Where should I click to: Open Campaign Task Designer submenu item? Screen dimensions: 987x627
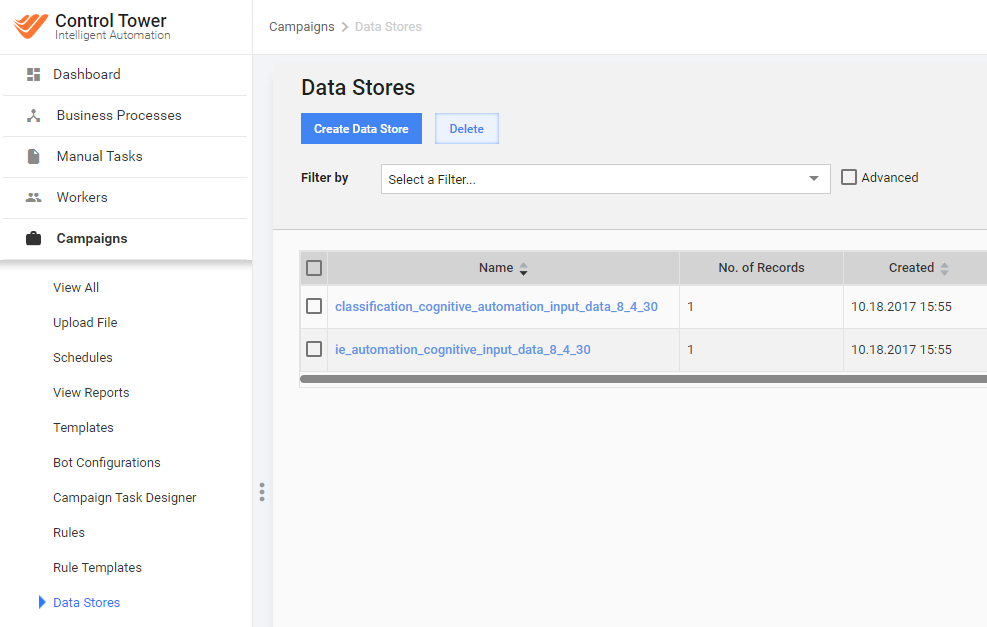(x=125, y=497)
